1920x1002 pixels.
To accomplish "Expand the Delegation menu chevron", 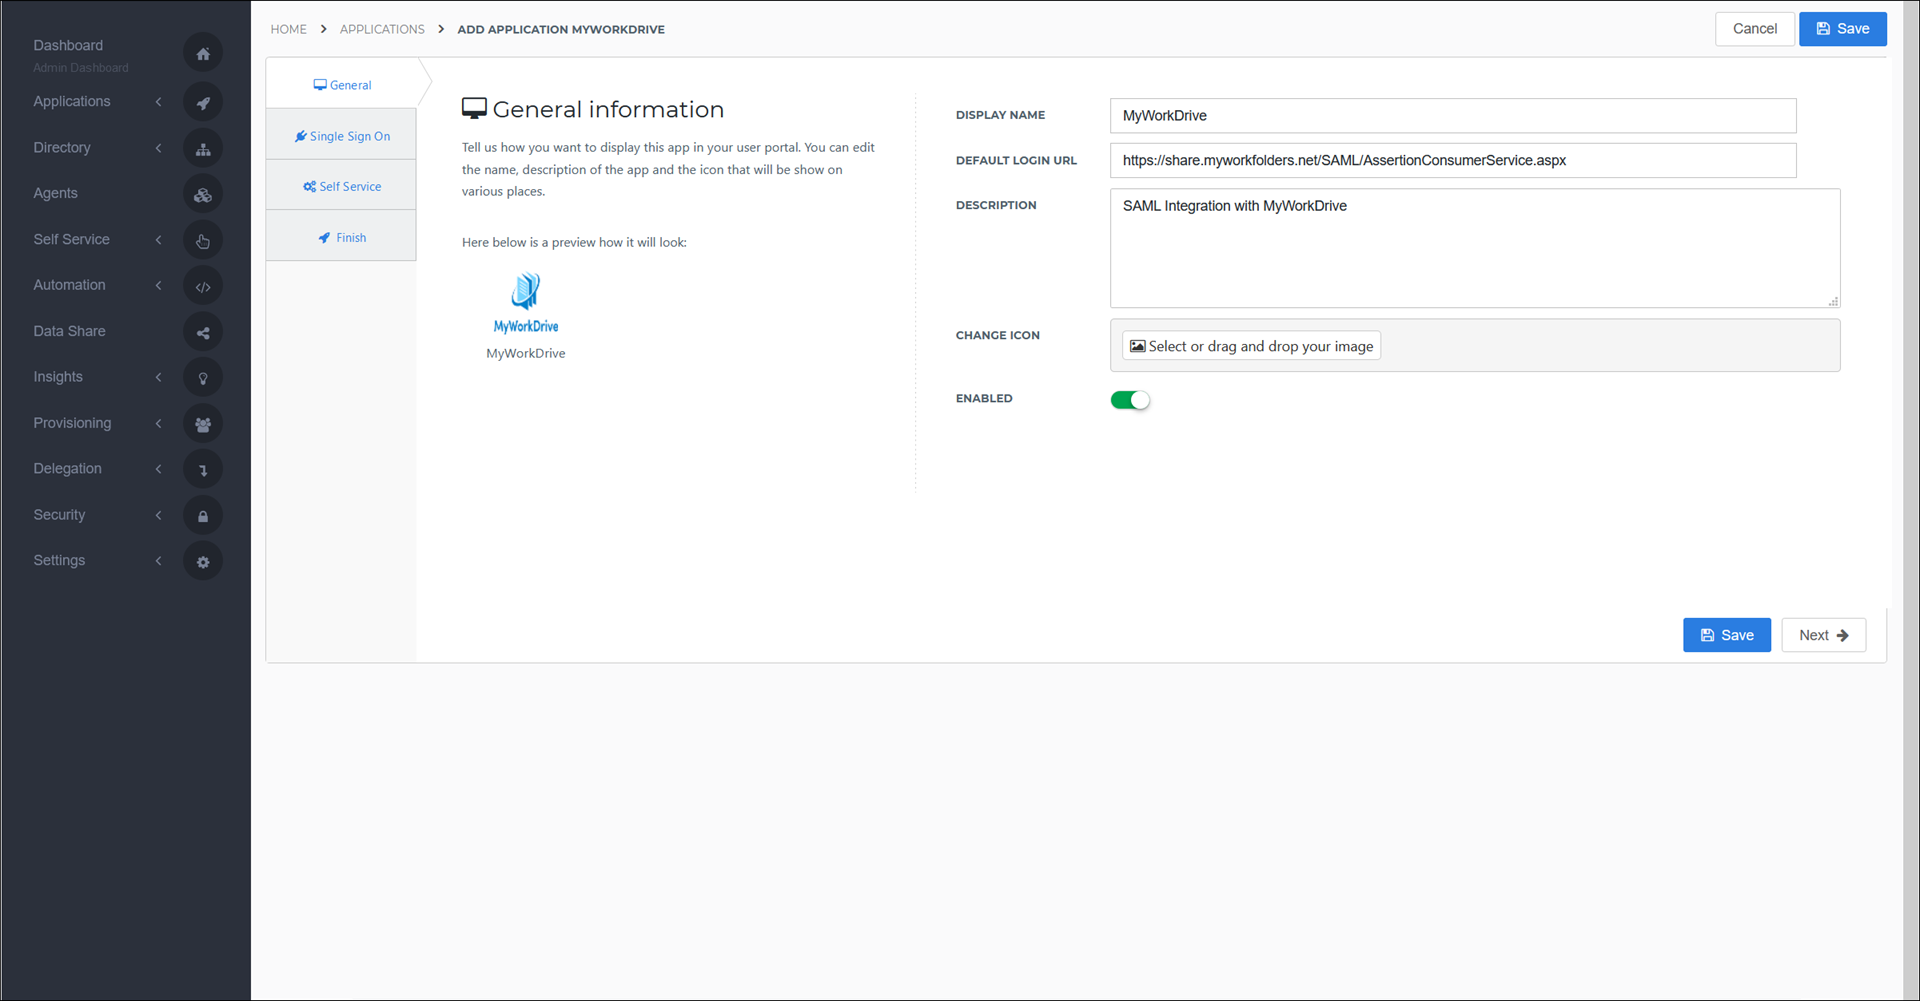I will 159,469.
